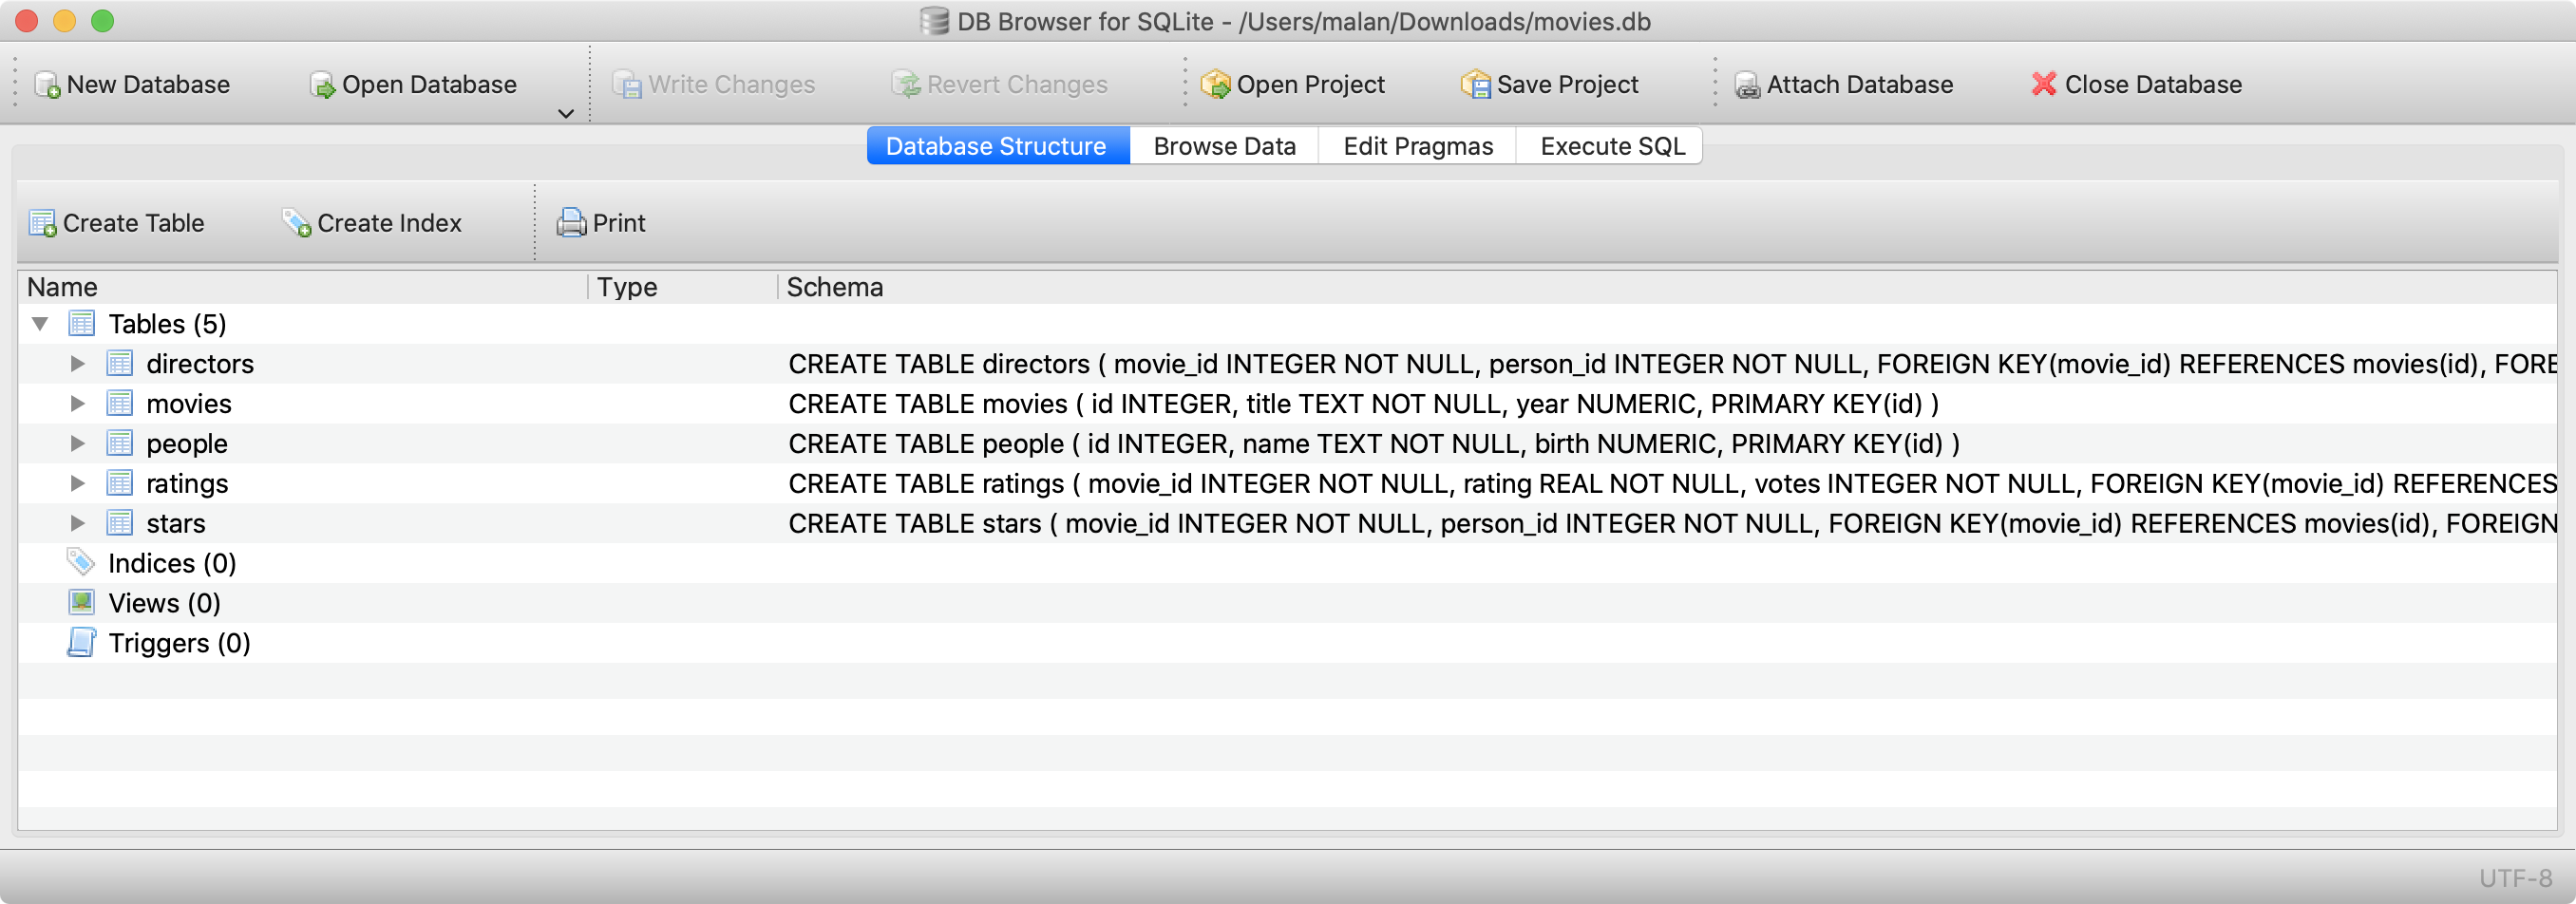Switch to the Execute SQL tab
The width and height of the screenshot is (2576, 904).
pyautogui.click(x=1609, y=145)
